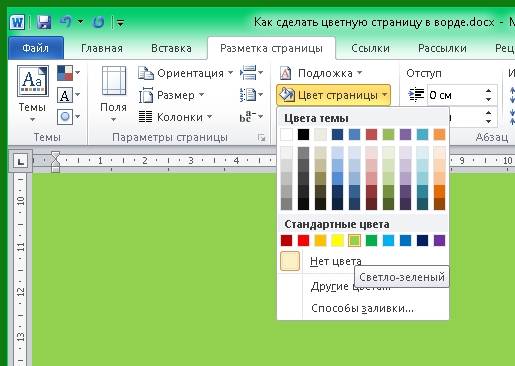Pick green standard color swatch
Viewport: 515px width, 366px height.
[x=371, y=240]
